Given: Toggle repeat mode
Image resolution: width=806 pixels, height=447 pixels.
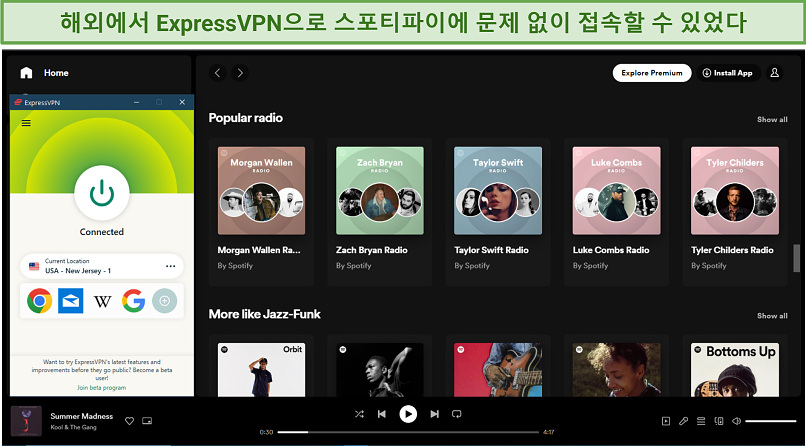Looking at the screenshot, I should tap(456, 414).
